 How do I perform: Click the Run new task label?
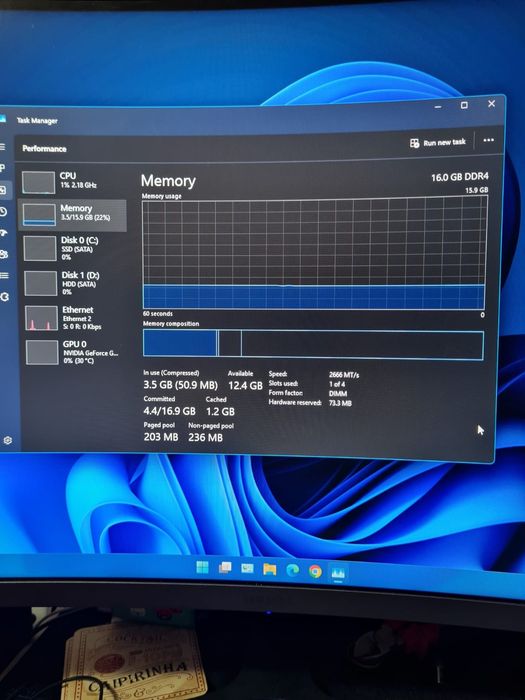point(444,142)
